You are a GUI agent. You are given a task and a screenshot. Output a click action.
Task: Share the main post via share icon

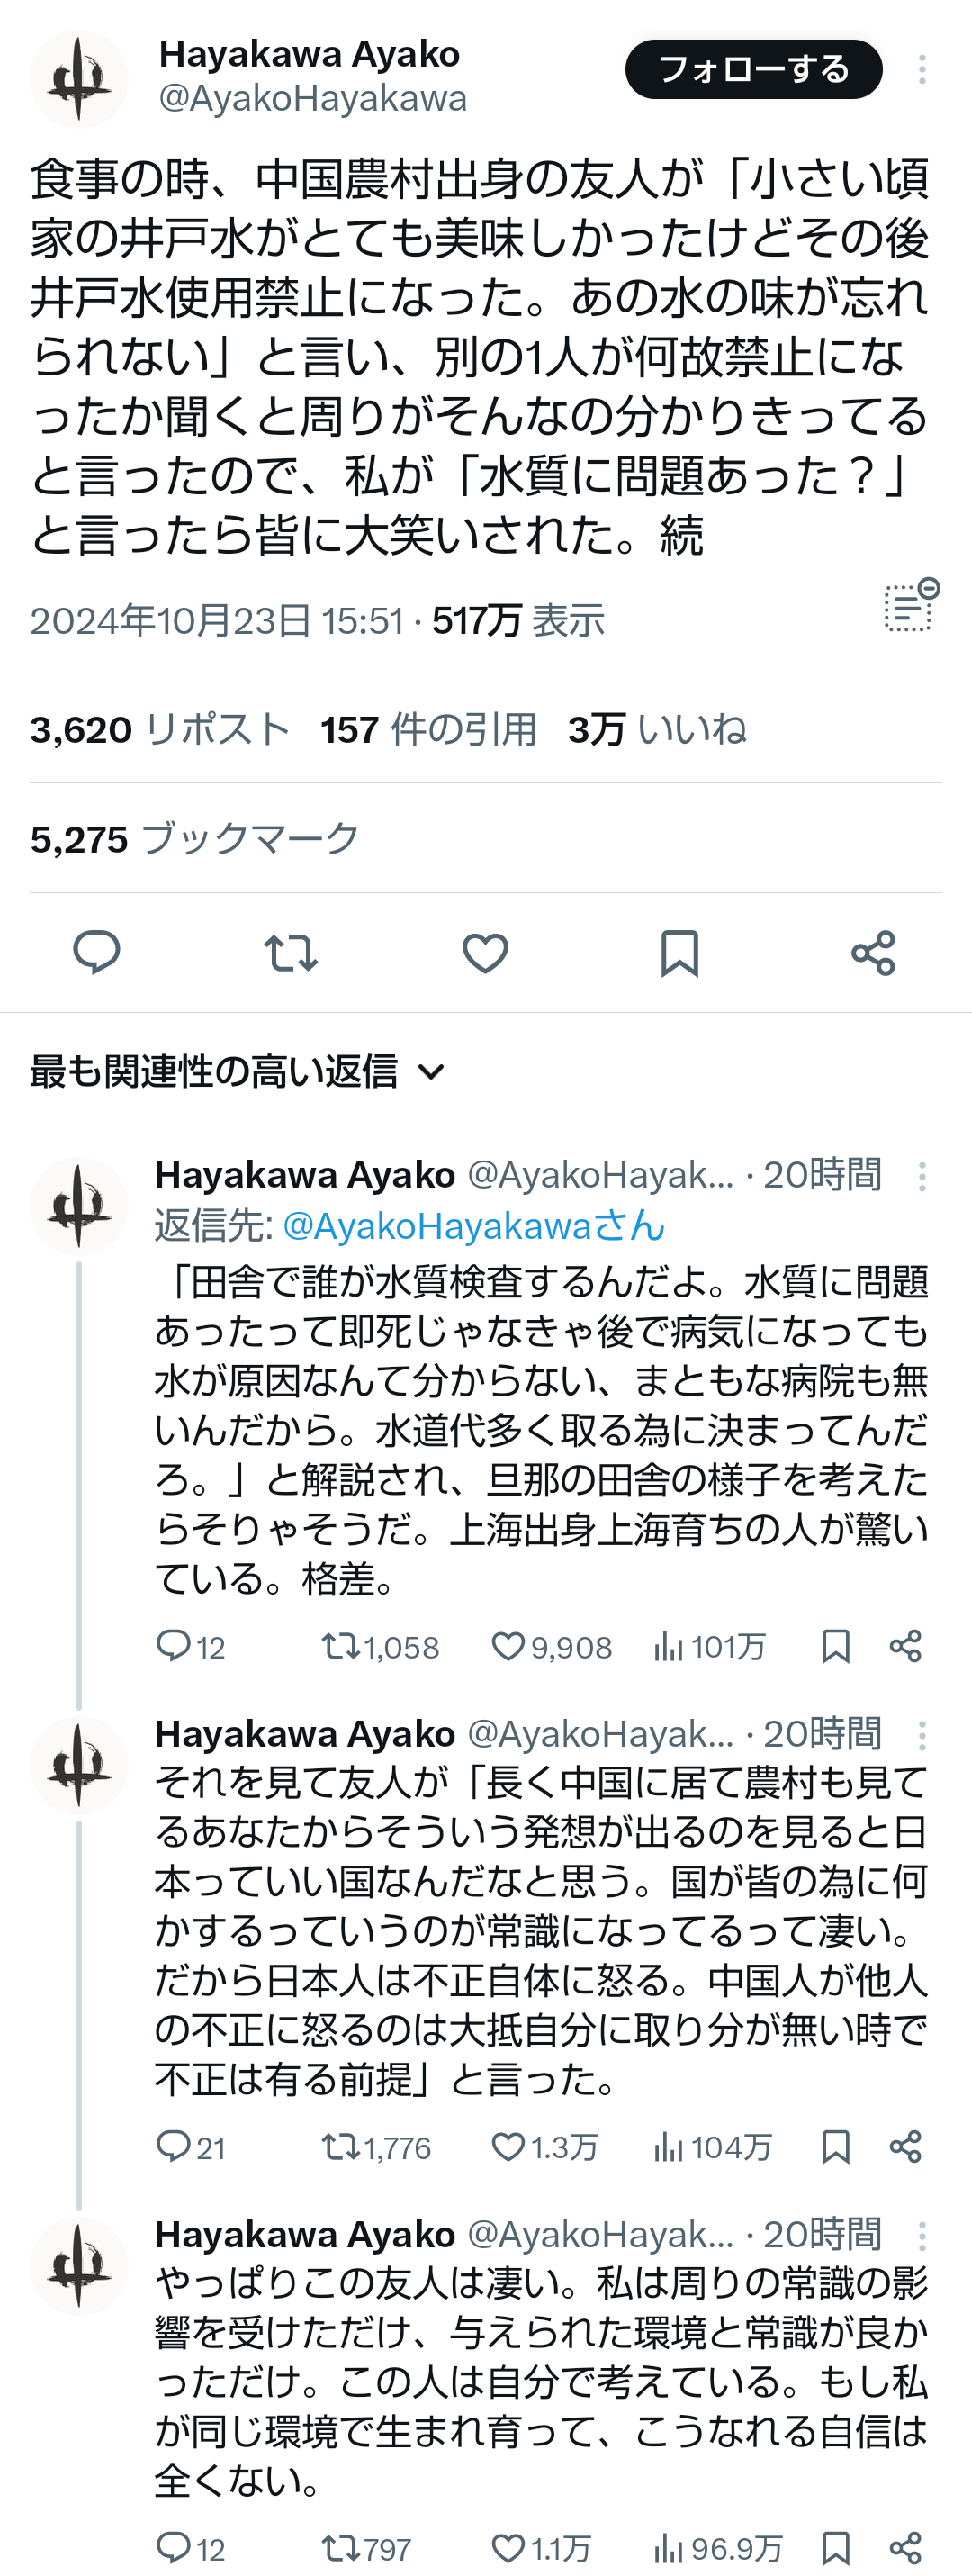click(x=873, y=951)
